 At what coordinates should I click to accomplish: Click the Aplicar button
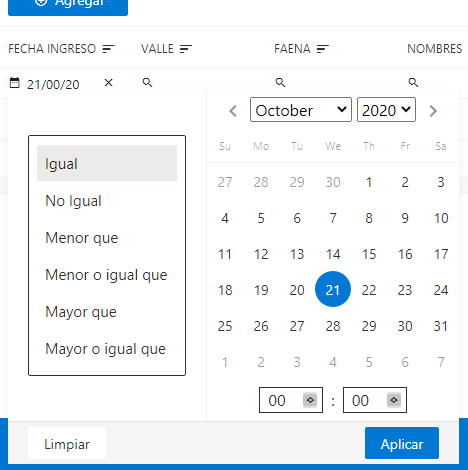(x=402, y=443)
